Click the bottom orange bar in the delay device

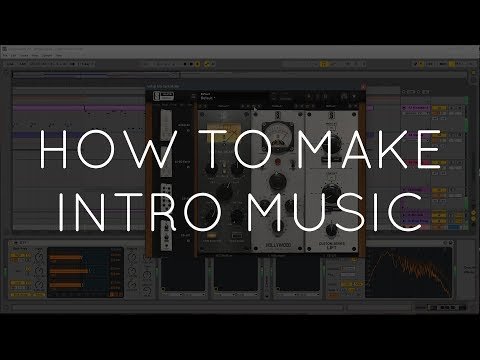click(66, 285)
